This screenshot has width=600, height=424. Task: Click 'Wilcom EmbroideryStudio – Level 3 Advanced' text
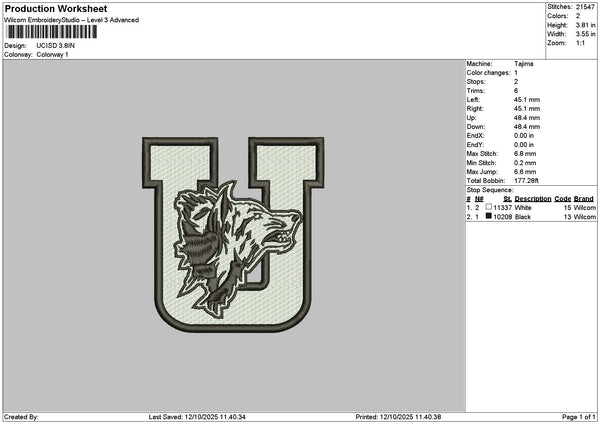71,20
